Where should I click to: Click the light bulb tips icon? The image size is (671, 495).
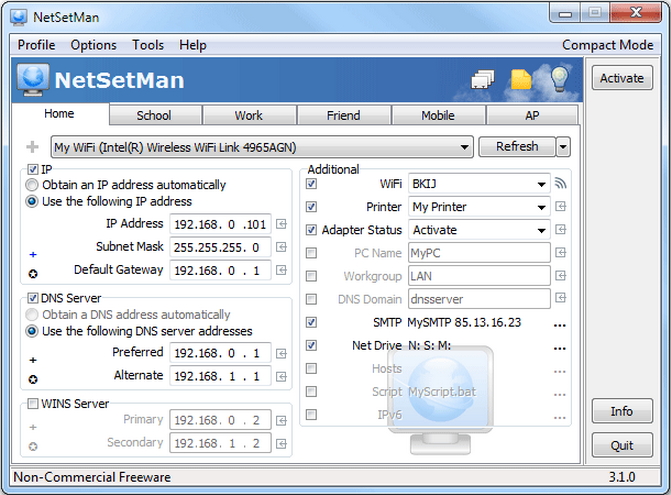[x=559, y=79]
